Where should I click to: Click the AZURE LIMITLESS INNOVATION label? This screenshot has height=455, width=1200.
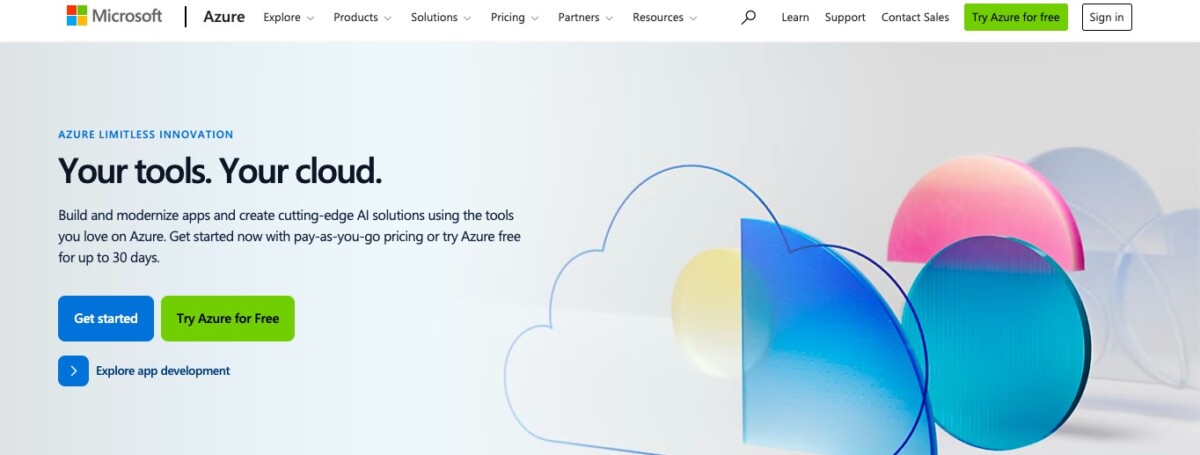[x=146, y=134]
